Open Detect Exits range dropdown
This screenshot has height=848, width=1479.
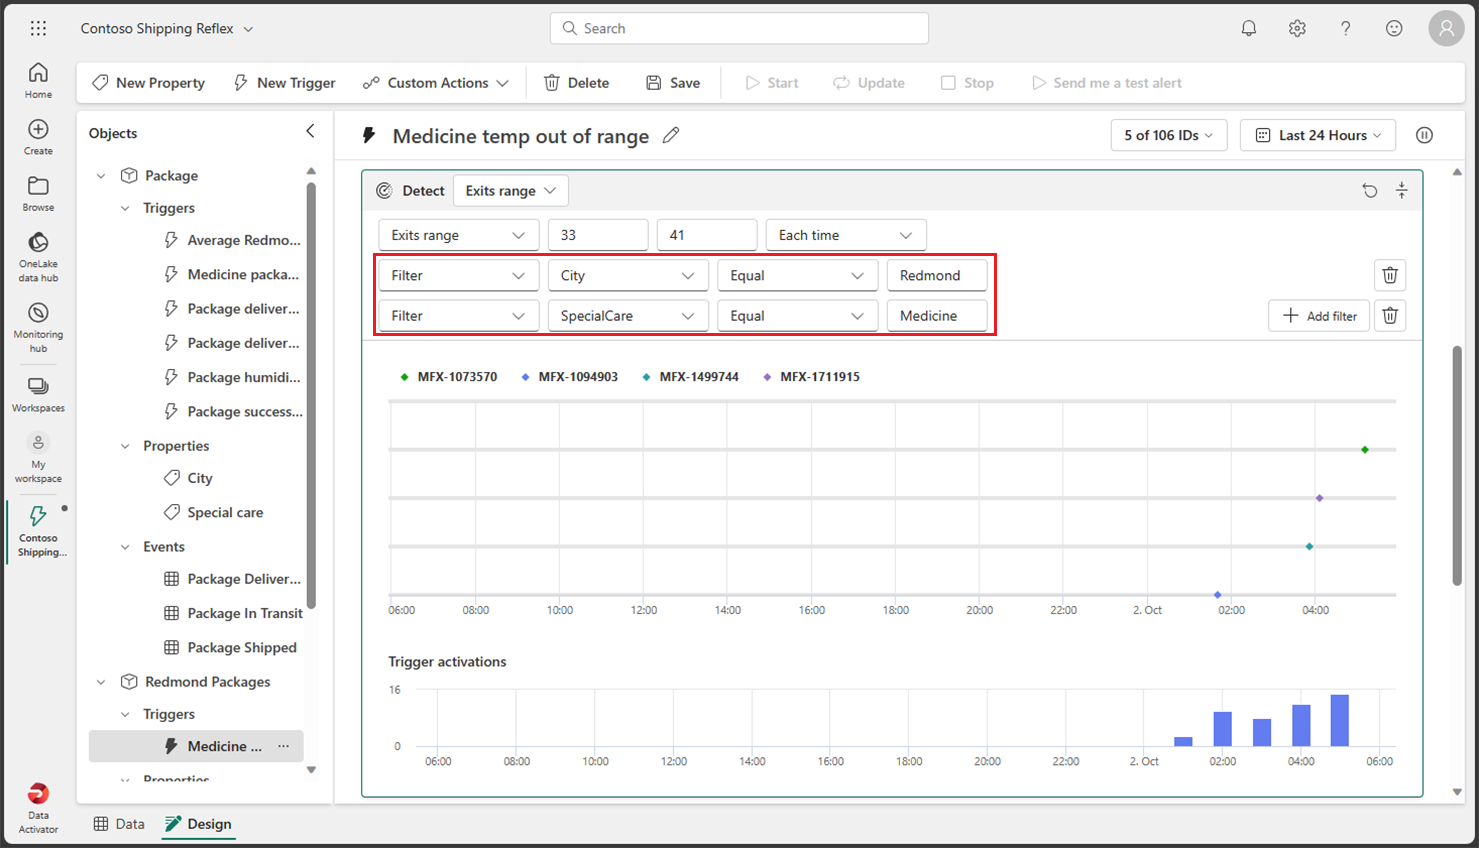(510, 190)
